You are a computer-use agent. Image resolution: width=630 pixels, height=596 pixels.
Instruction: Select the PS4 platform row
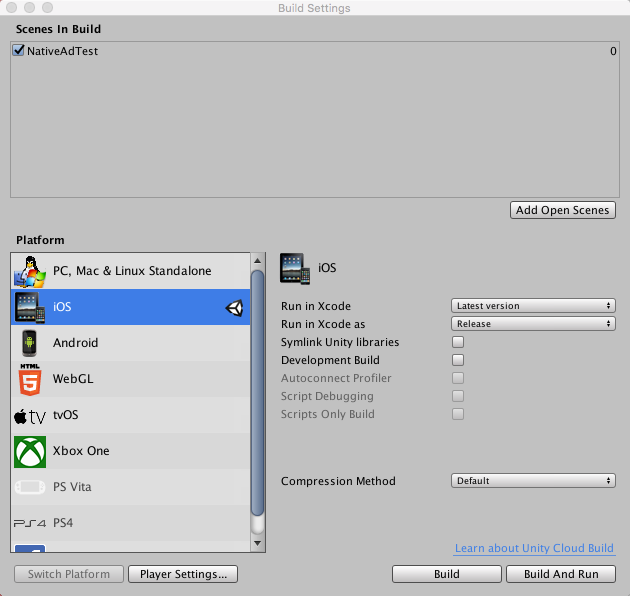click(x=131, y=523)
